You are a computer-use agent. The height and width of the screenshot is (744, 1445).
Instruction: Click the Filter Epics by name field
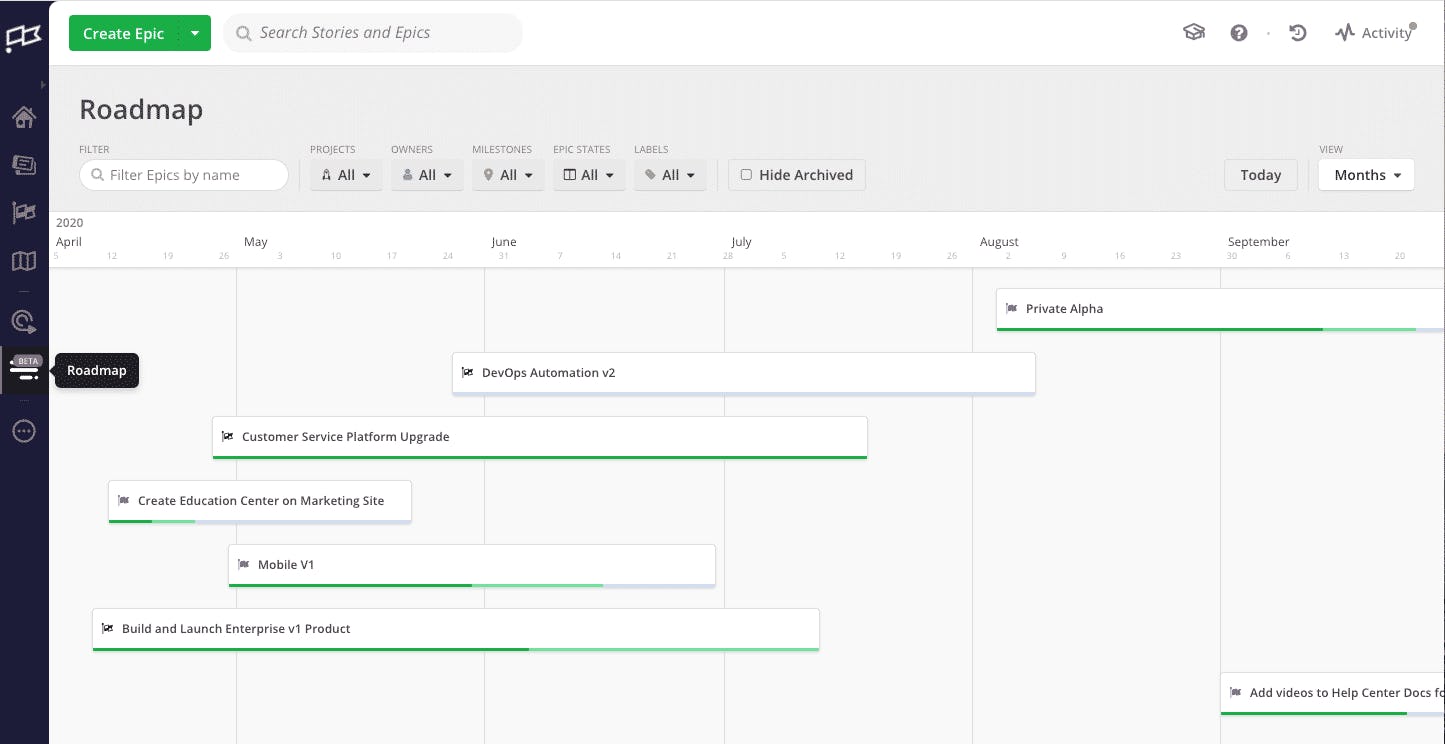tap(184, 175)
